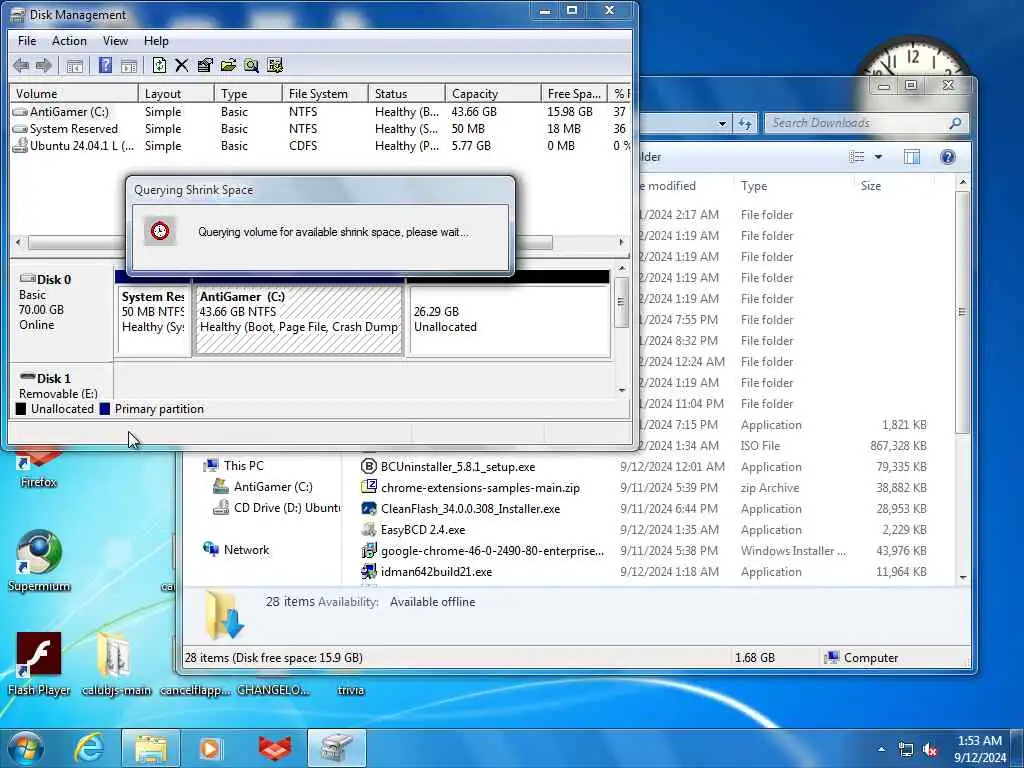The image size is (1024, 768).
Task: Open the View menu
Action: 115,40
